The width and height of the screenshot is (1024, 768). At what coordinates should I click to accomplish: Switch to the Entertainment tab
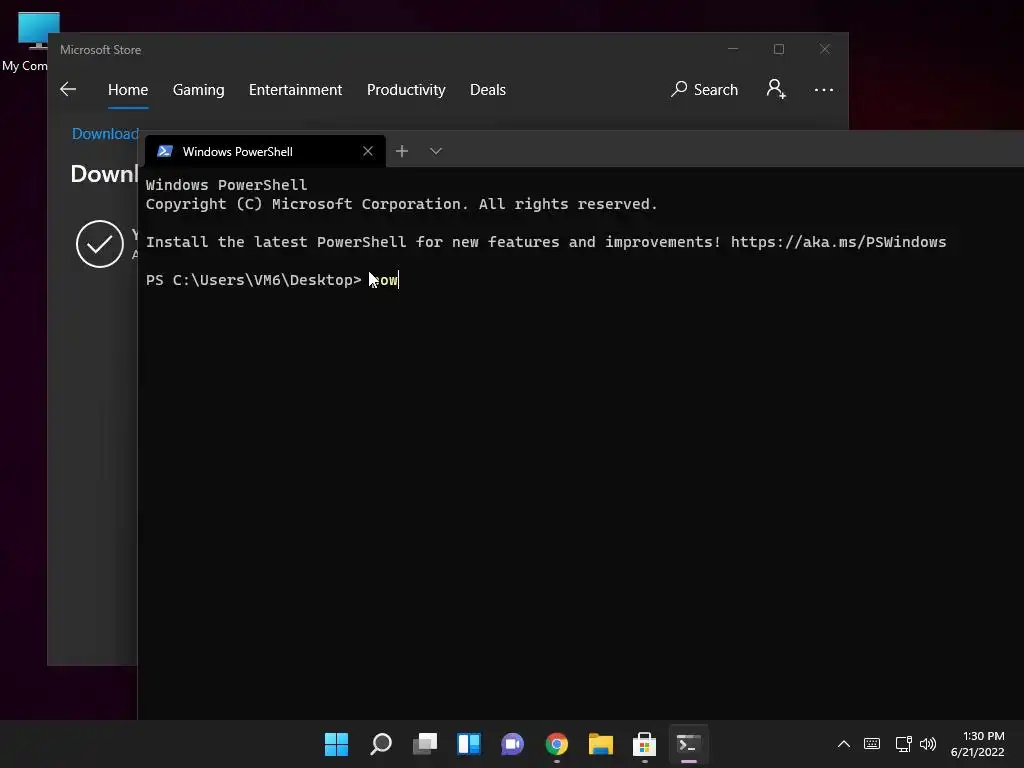[295, 89]
